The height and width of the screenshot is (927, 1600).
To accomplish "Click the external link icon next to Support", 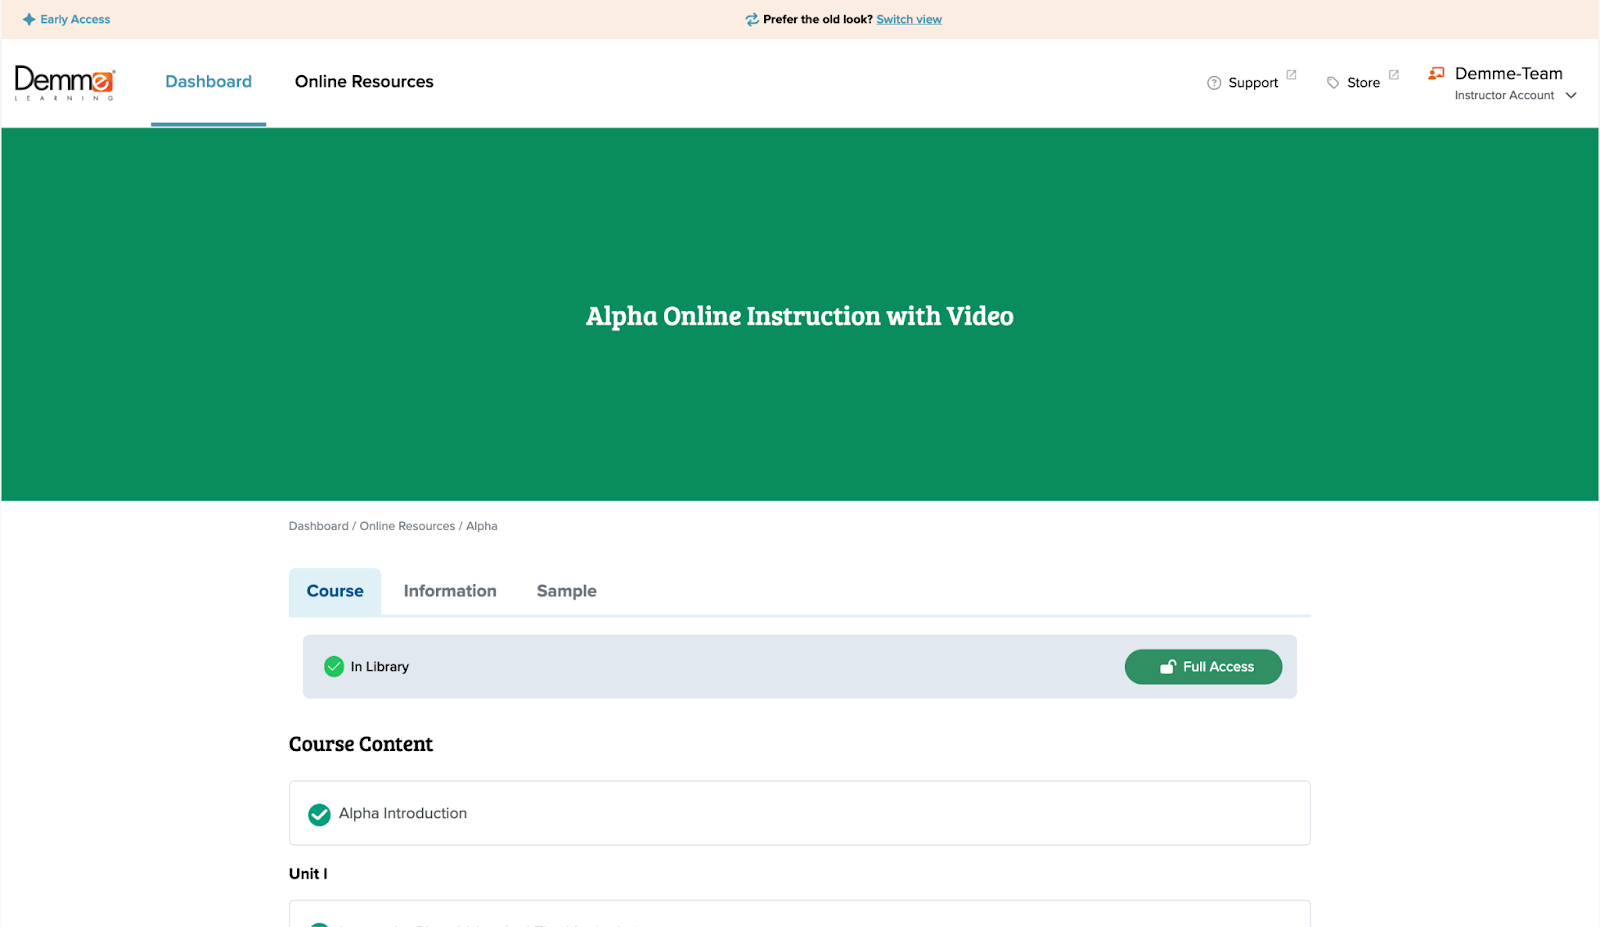I will (x=1291, y=75).
